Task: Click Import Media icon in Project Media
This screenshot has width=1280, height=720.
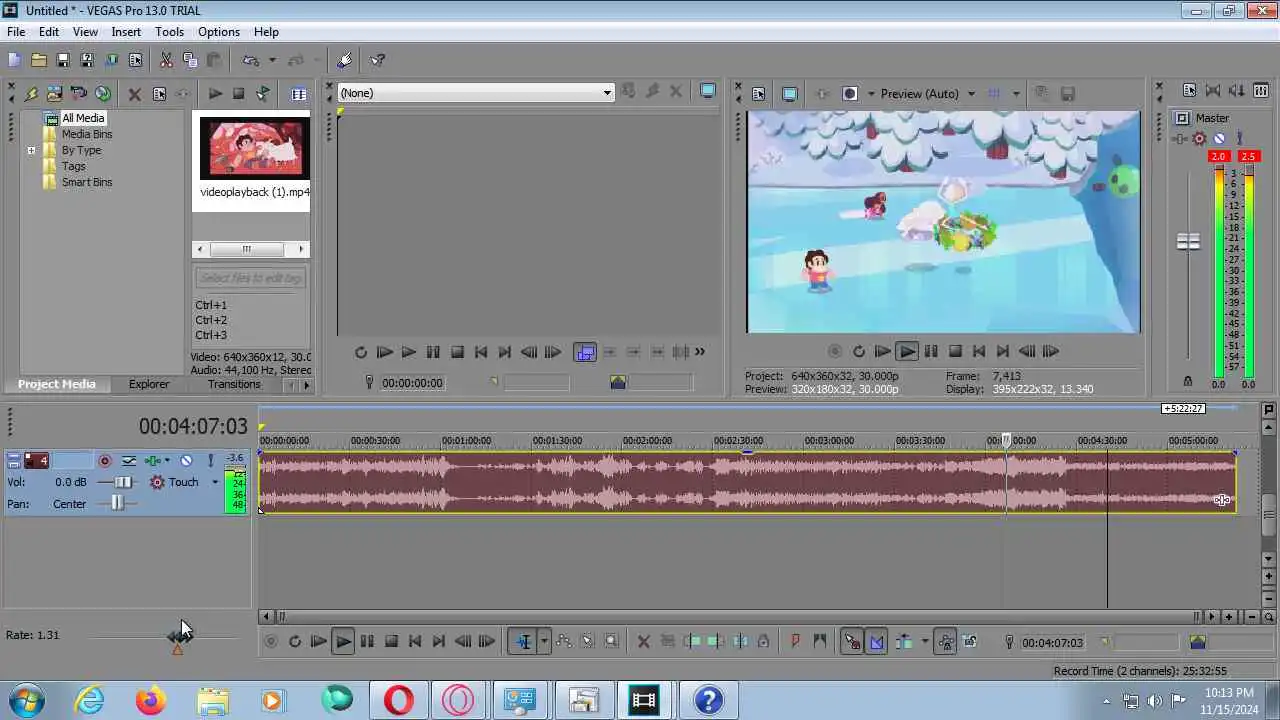Action: point(54,94)
